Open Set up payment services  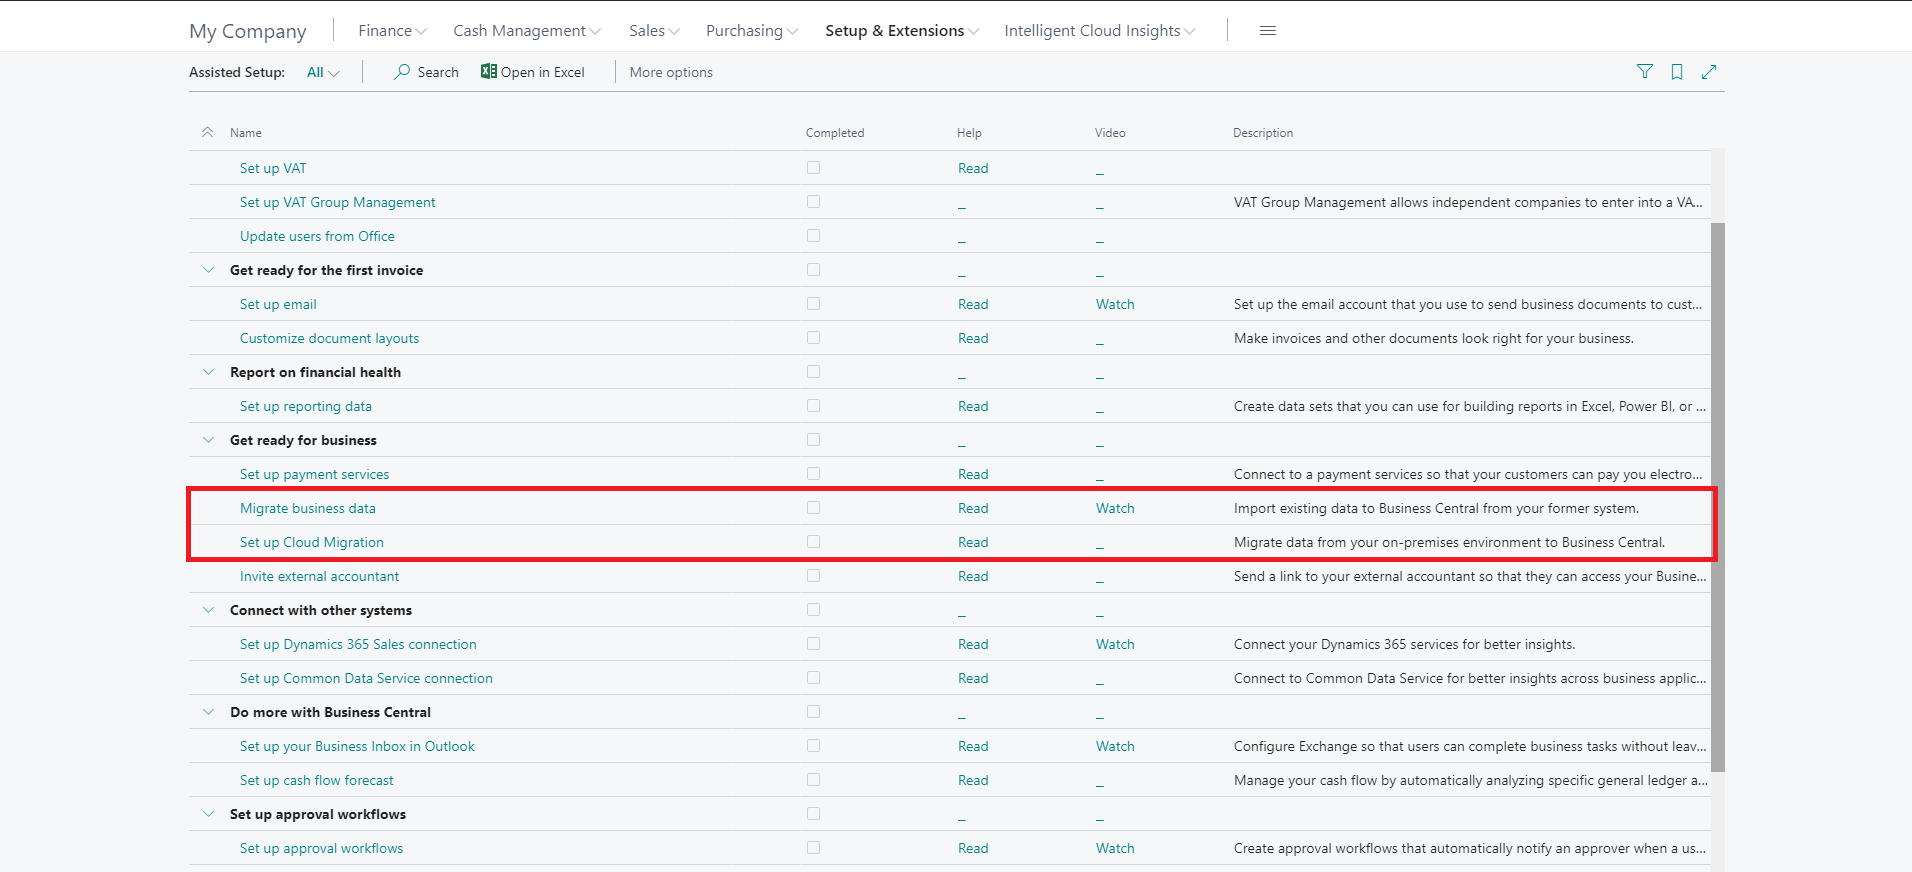[315, 474]
